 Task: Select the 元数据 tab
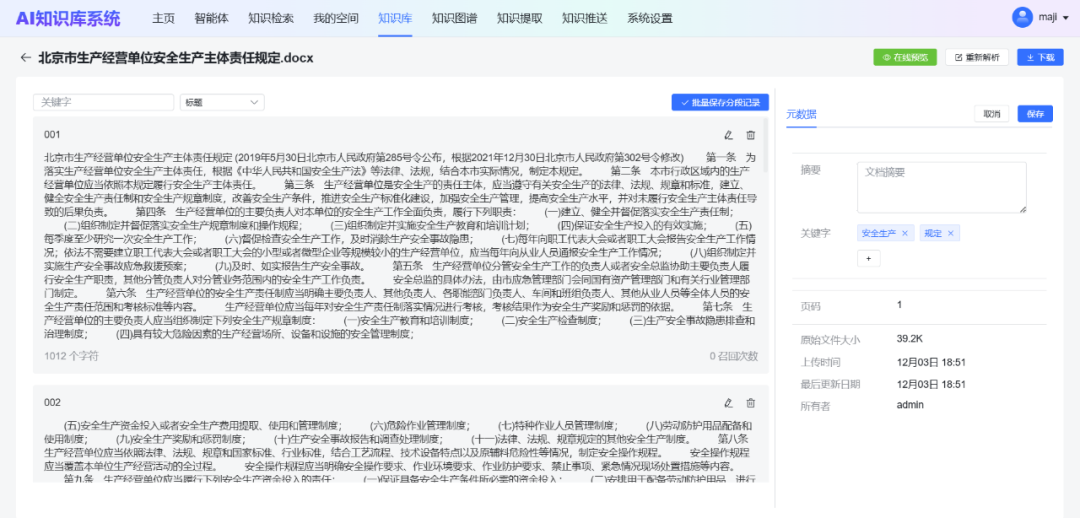[x=801, y=114]
